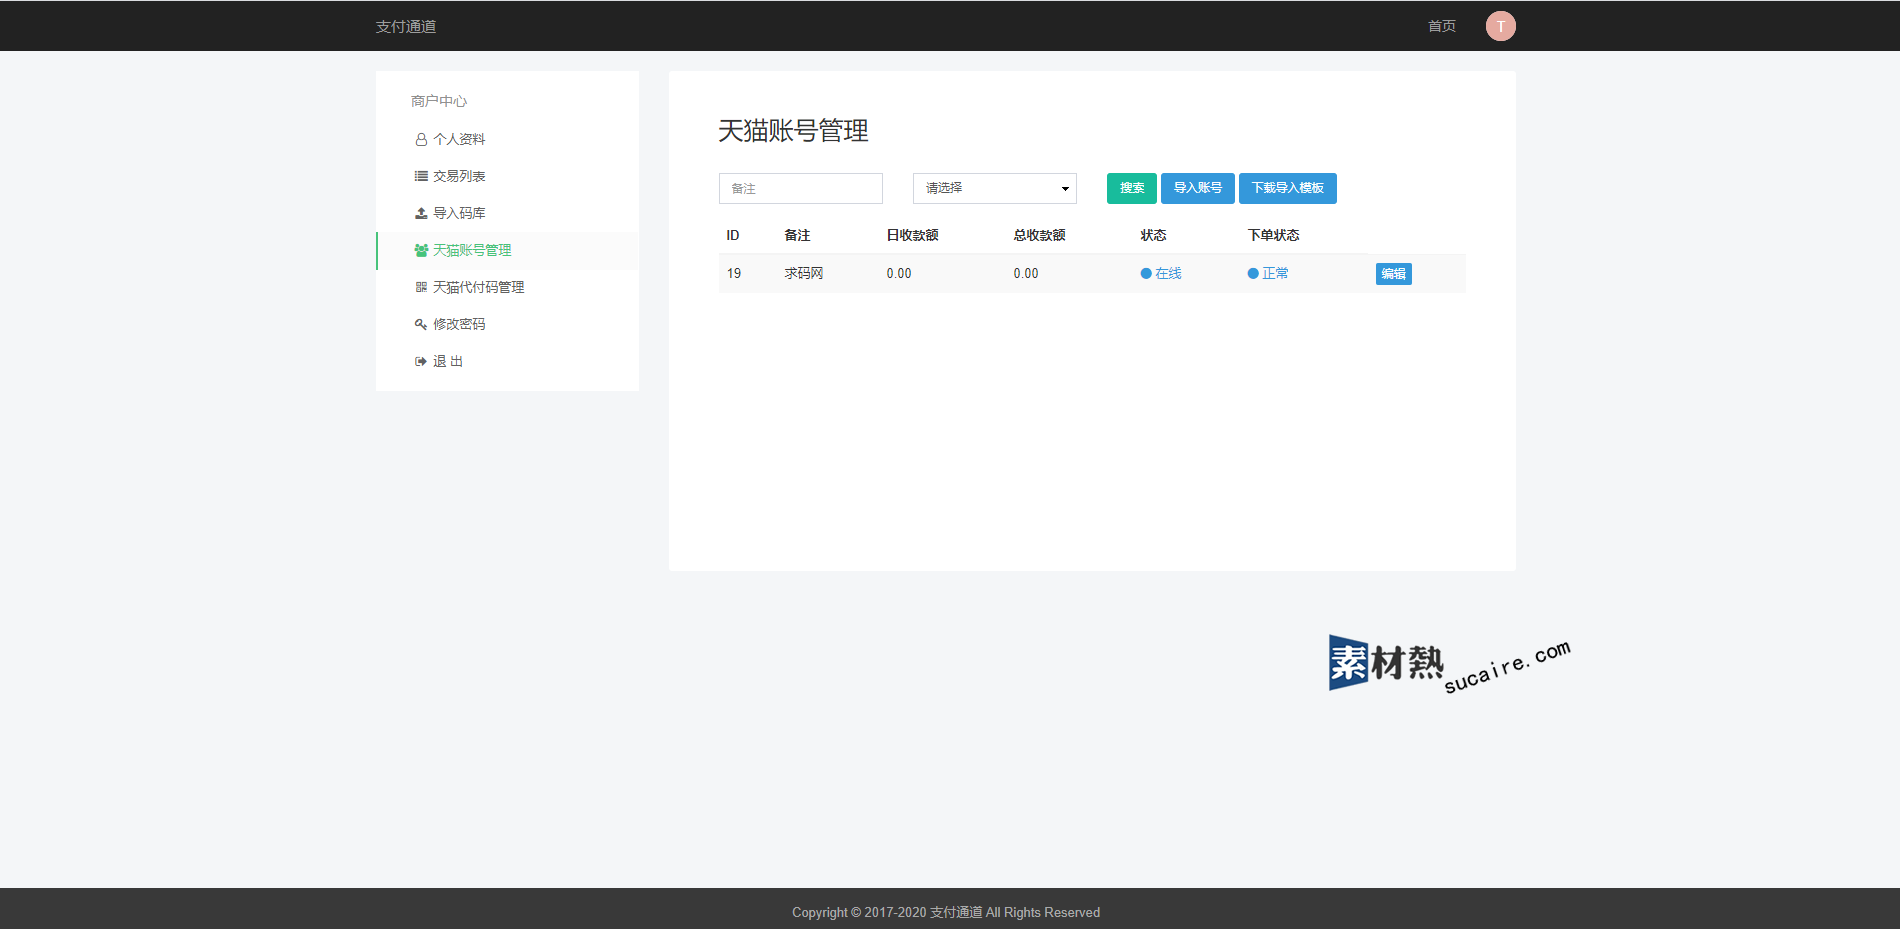Click the 求码网 remark cell
The width and height of the screenshot is (1900, 929).
[804, 274]
